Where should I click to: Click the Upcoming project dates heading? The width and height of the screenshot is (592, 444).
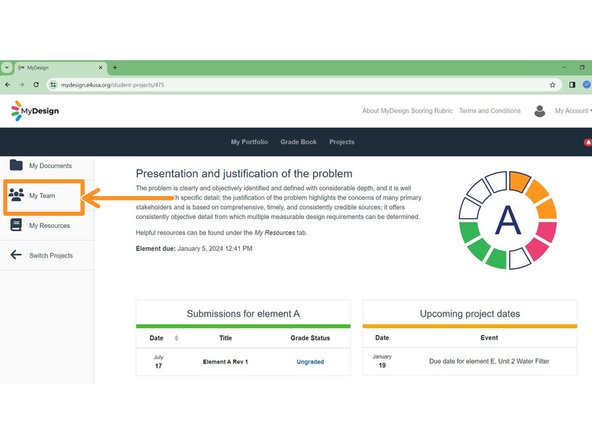(x=470, y=314)
